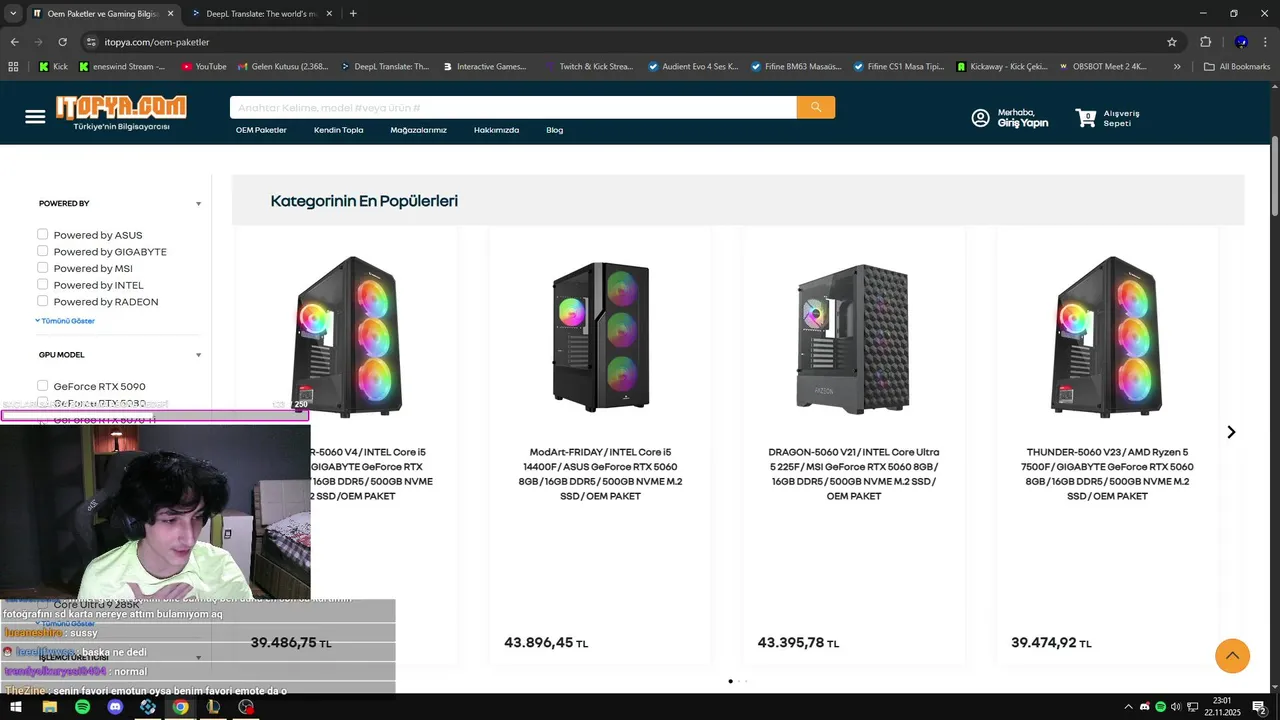Viewport: 1280px width, 720px height.
Task: Show hidden system tray icons
Action: pos(1129,707)
